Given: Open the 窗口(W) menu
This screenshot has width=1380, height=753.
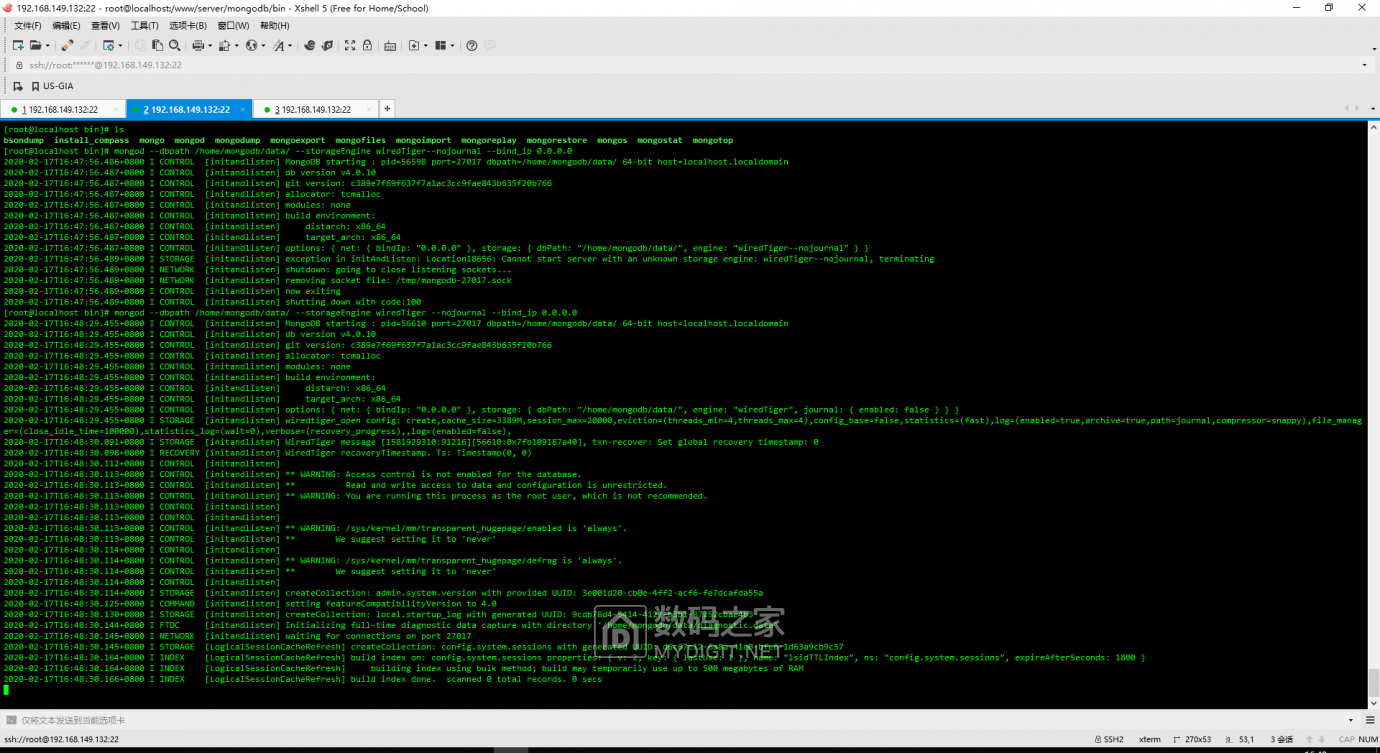Looking at the screenshot, I should tap(234, 25).
